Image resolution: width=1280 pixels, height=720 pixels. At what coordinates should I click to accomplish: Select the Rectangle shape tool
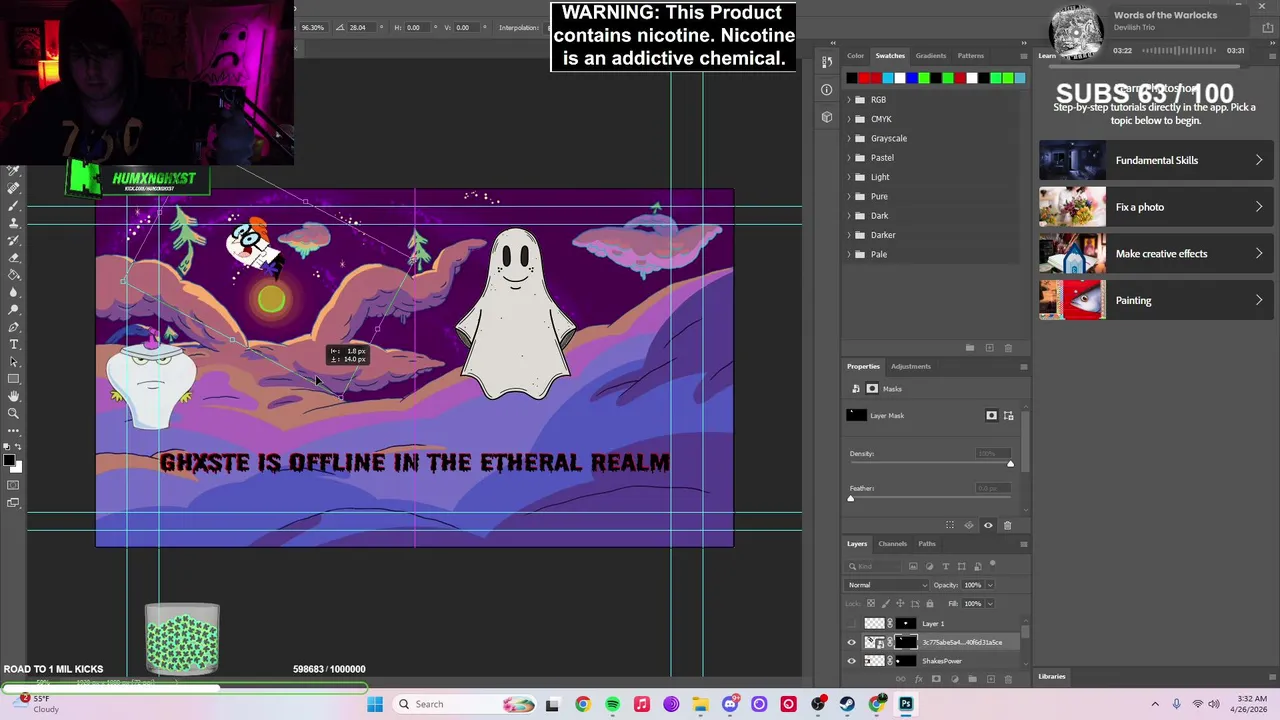tap(14, 379)
